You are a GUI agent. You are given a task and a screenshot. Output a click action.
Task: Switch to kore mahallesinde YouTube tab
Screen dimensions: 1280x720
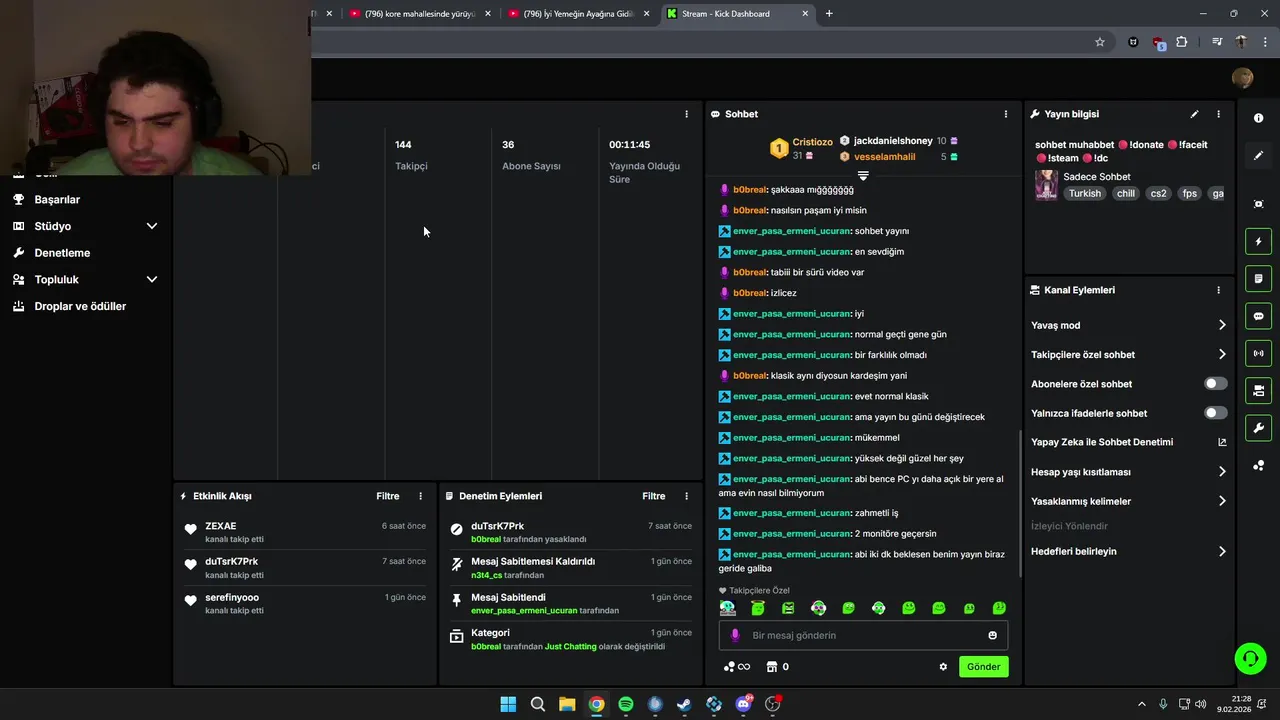(x=420, y=14)
